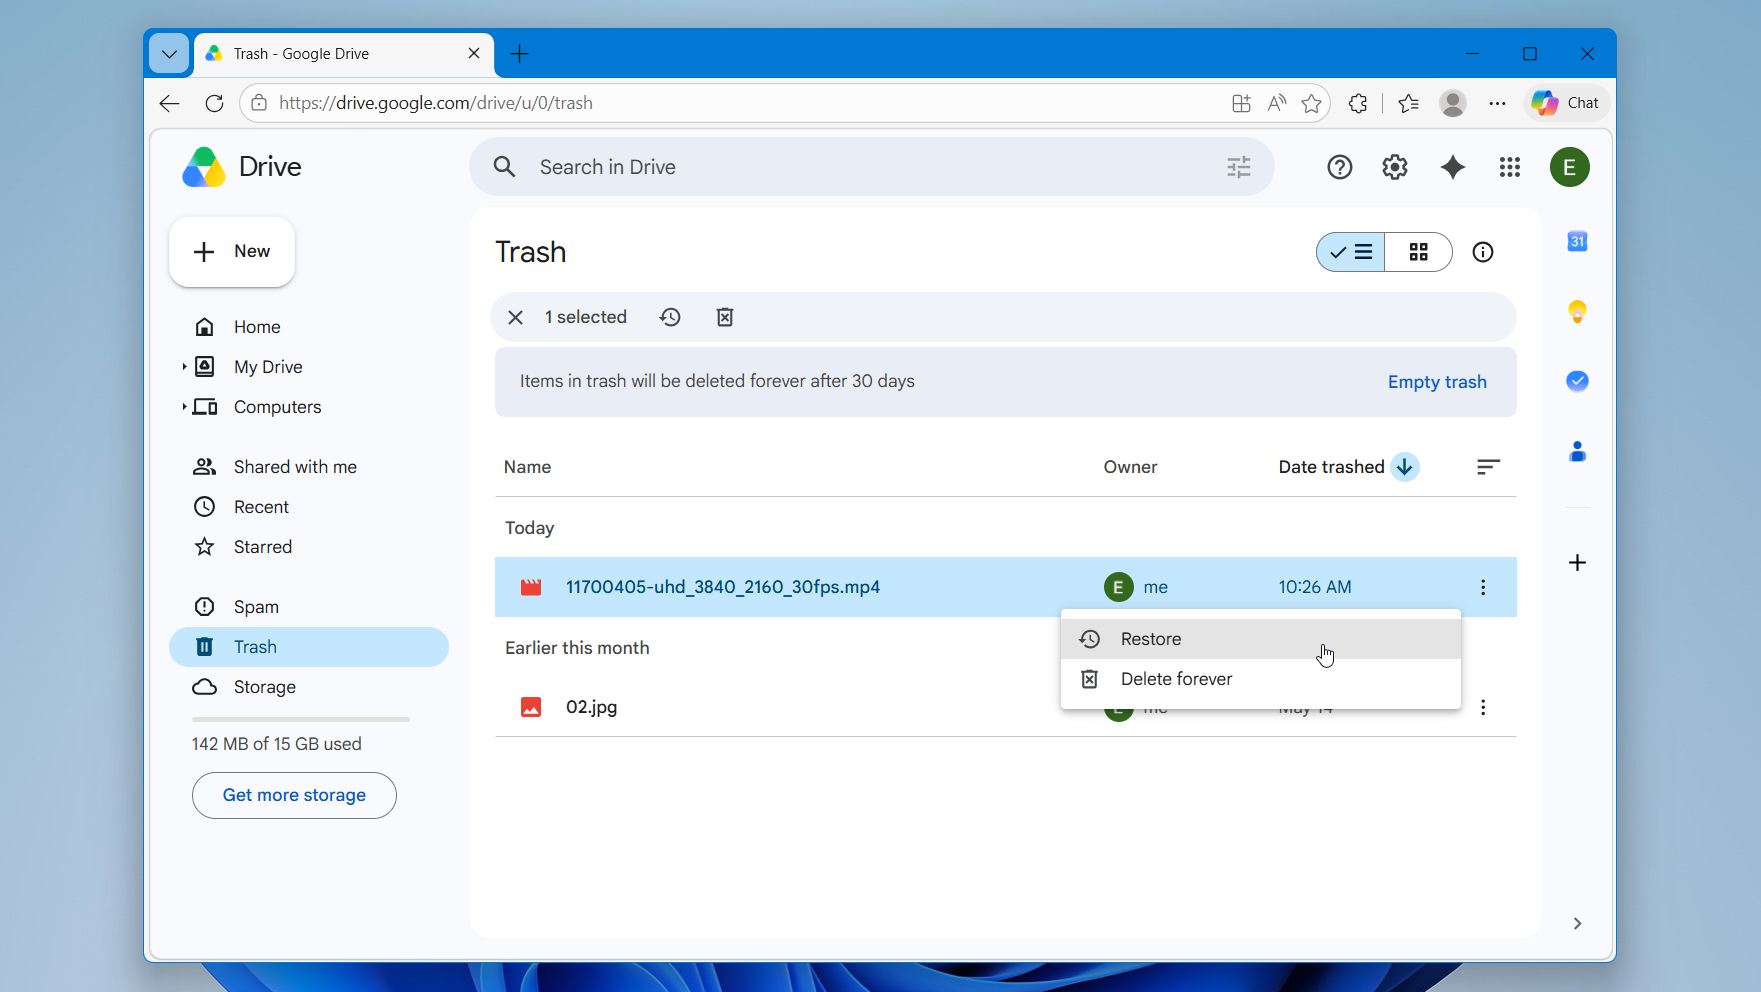The image size is (1761, 992).
Task: Select the 02.jpg file row
Action: point(1005,707)
